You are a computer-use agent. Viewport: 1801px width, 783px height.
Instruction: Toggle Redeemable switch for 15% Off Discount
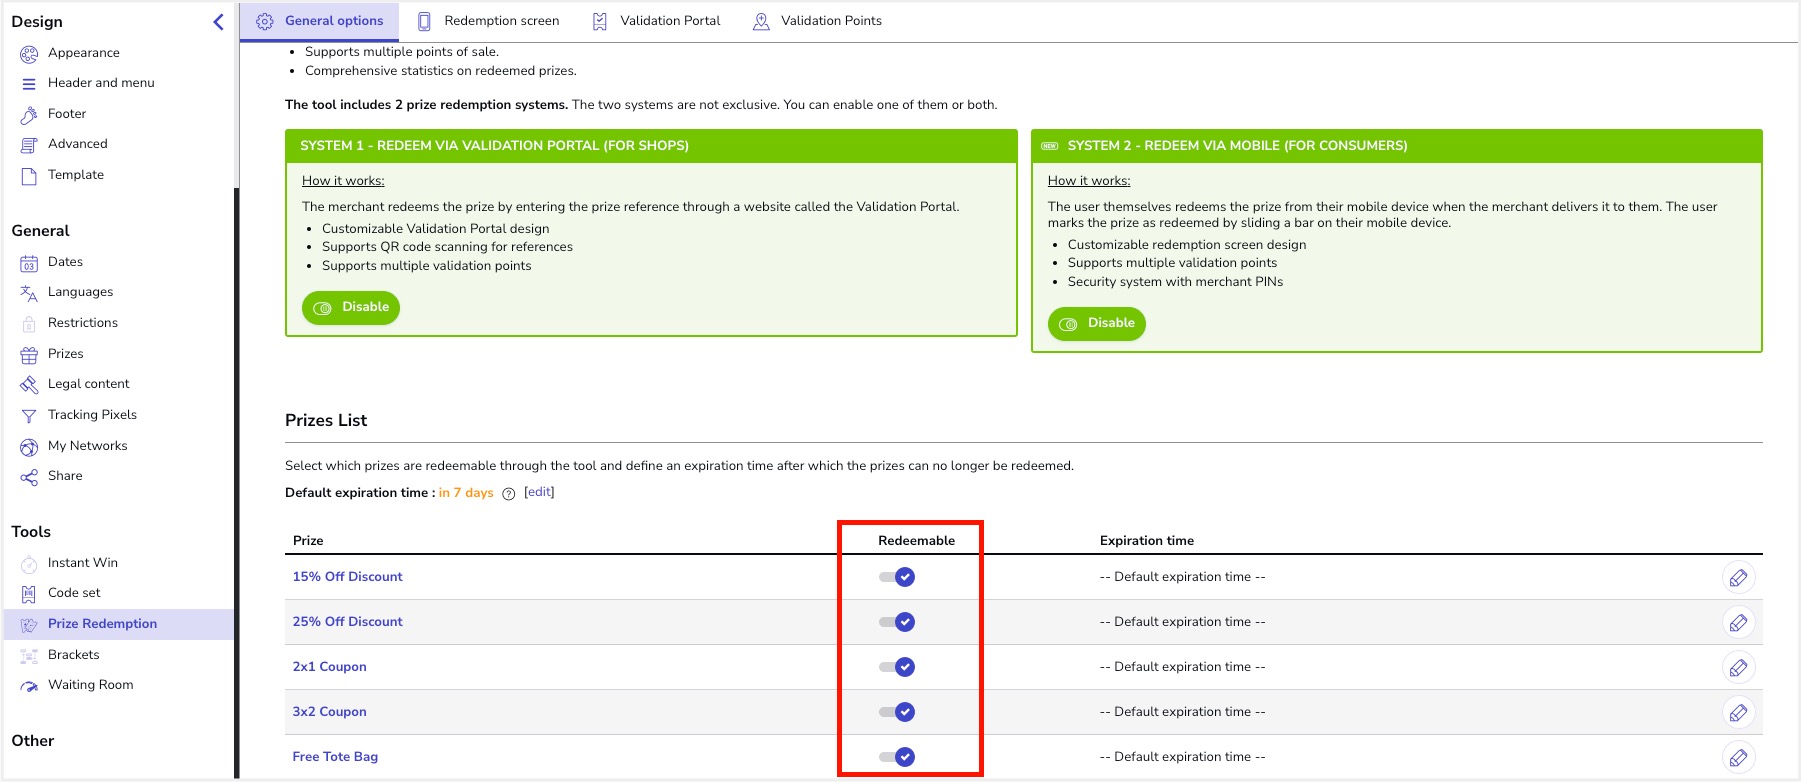(897, 577)
